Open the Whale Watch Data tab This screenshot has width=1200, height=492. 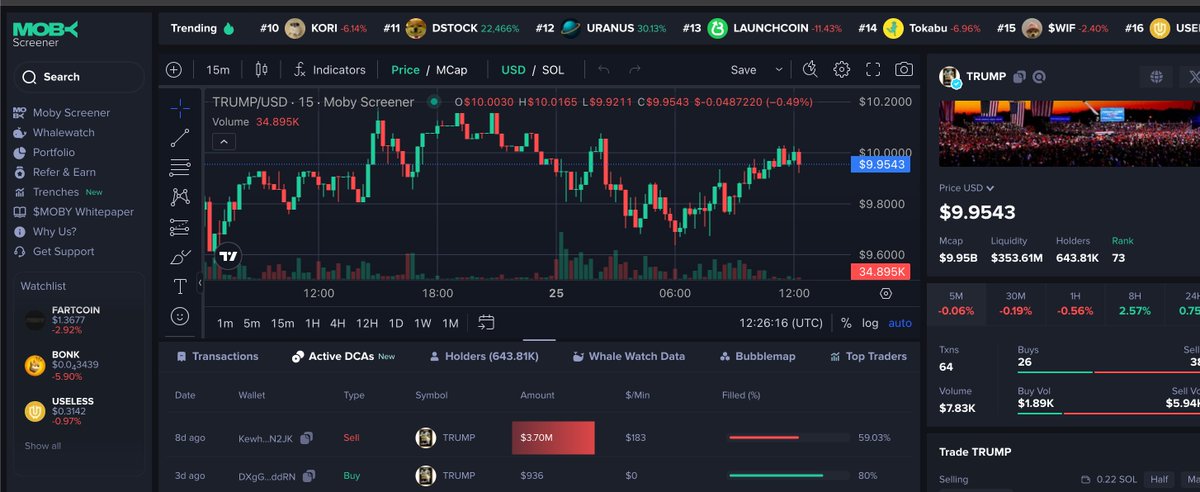click(x=629, y=356)
